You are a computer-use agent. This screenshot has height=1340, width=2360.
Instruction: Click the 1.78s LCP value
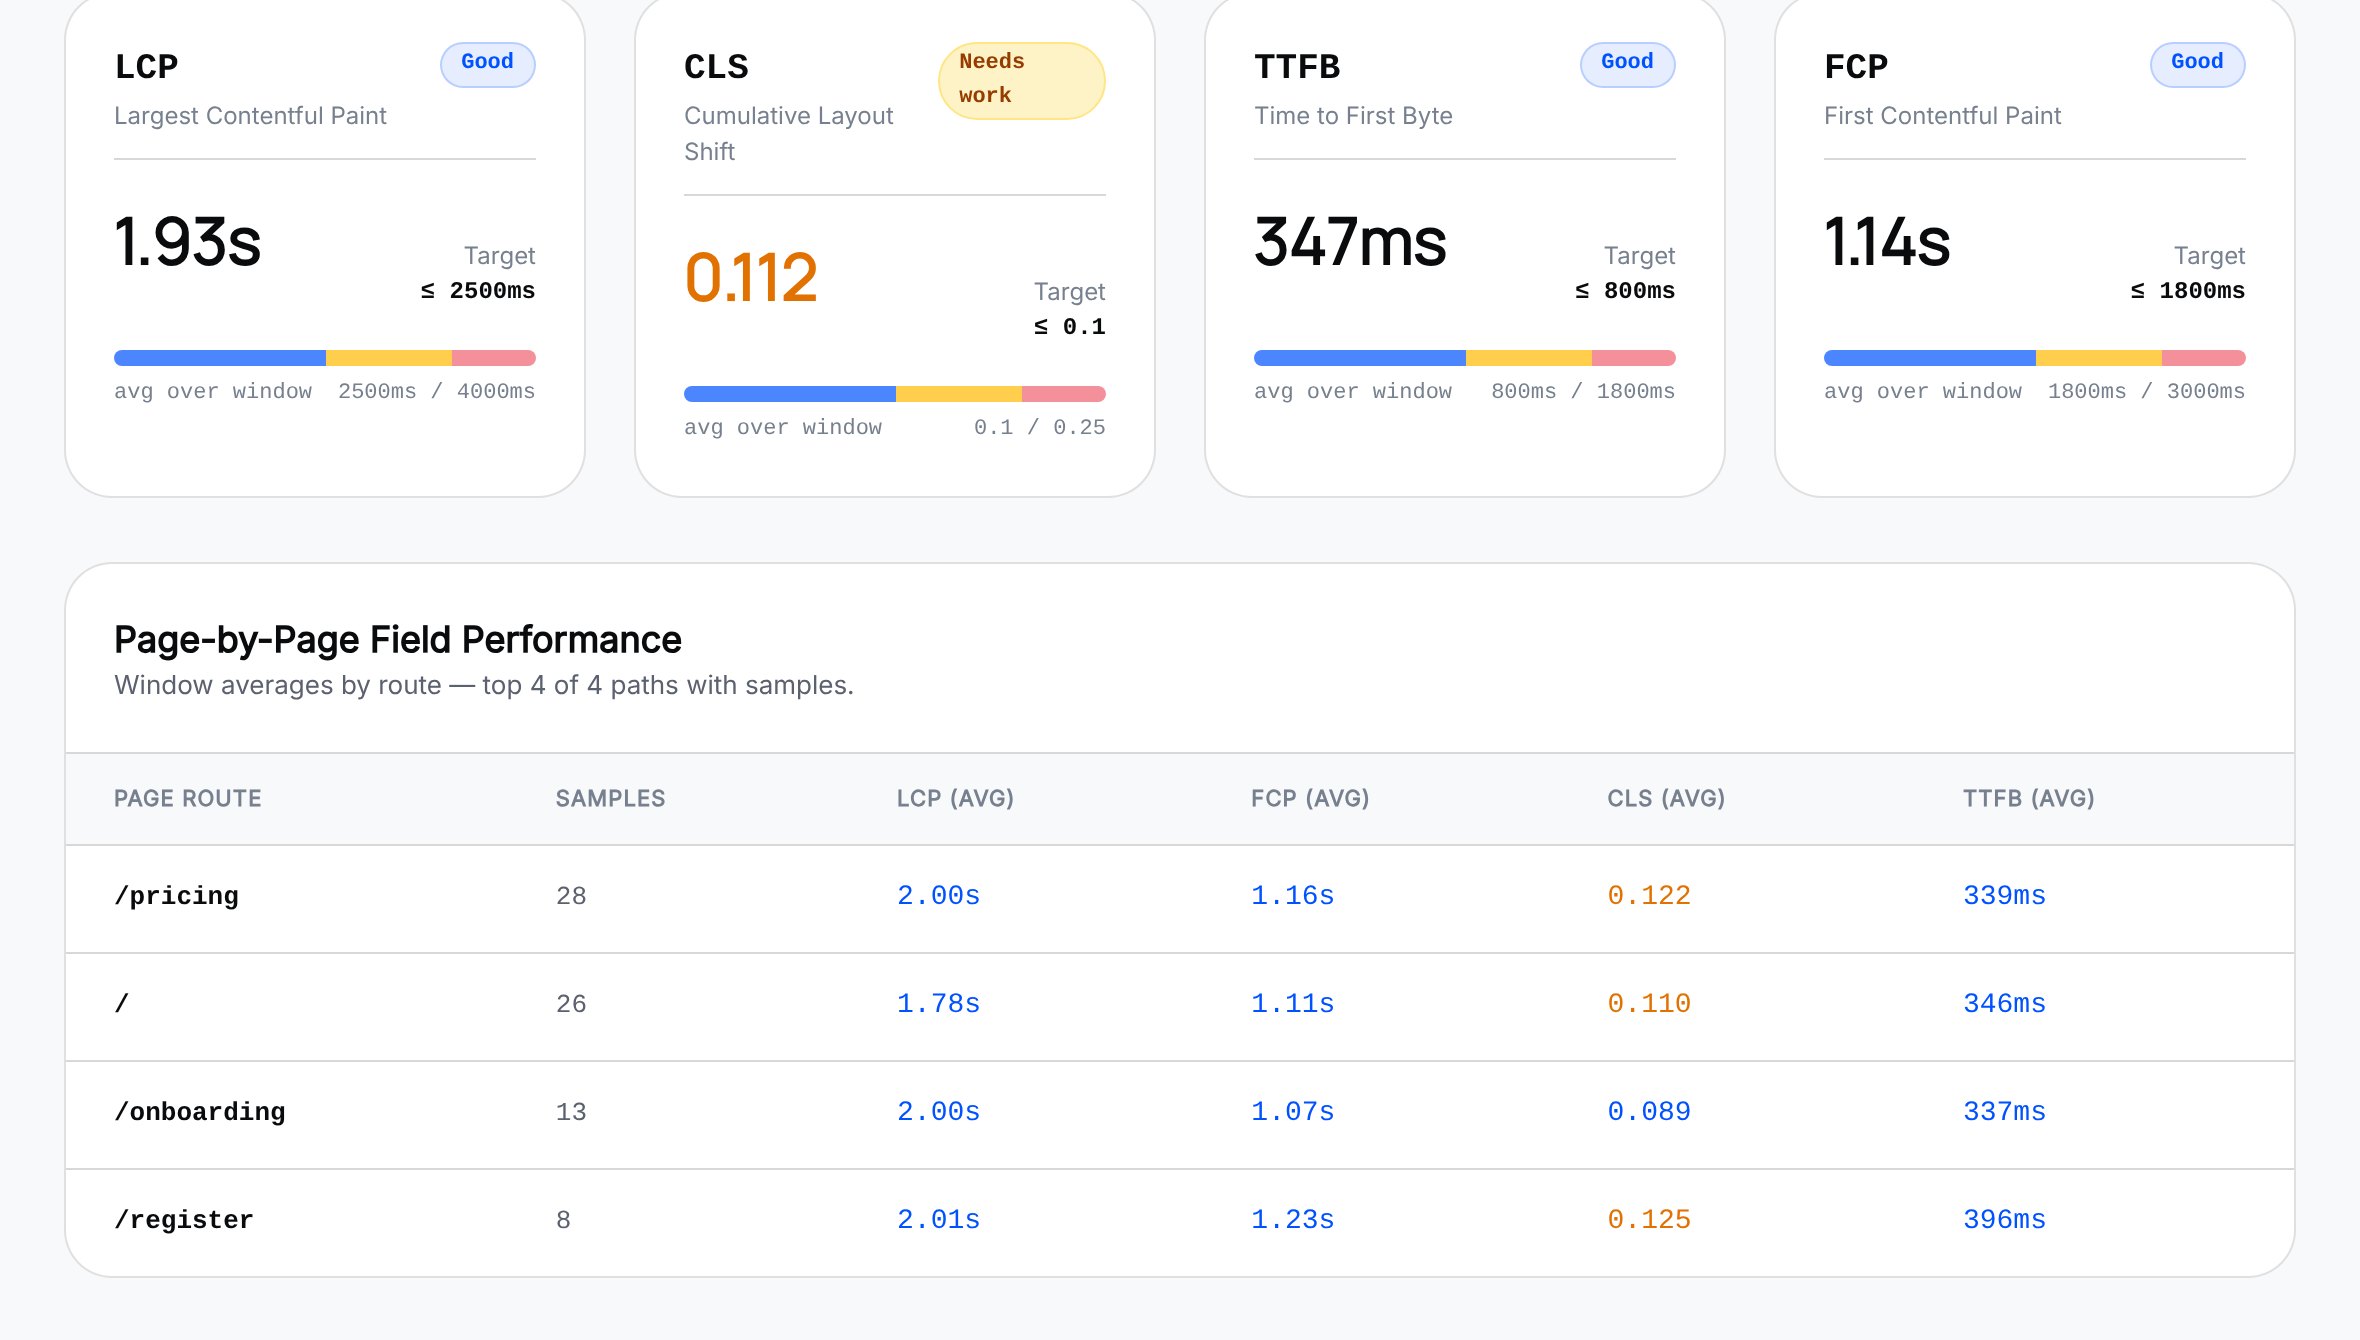pos(939,1004)
